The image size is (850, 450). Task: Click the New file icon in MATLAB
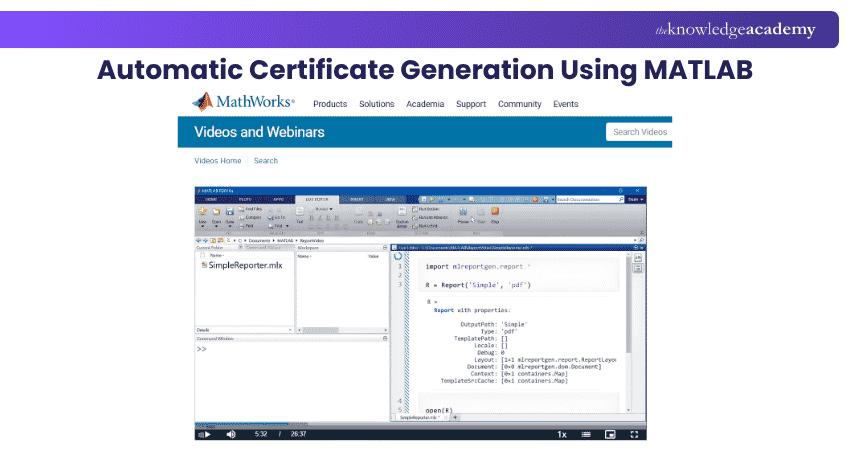[203, 211]
